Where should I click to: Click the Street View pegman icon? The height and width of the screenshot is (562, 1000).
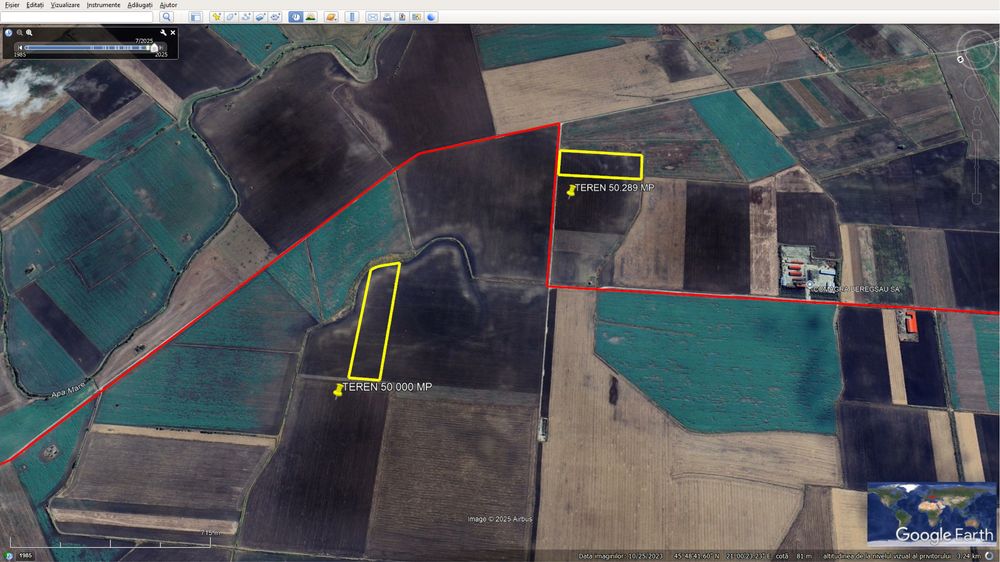click(x=977, y=114)
